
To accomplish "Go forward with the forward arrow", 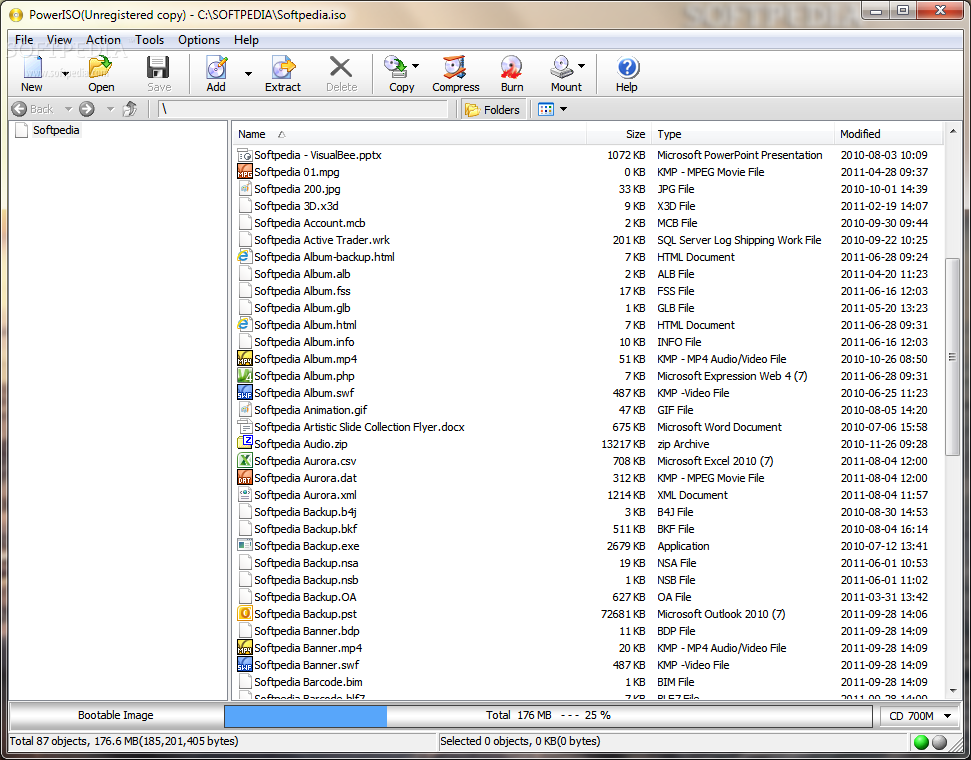I will click(x=87, y=109).
